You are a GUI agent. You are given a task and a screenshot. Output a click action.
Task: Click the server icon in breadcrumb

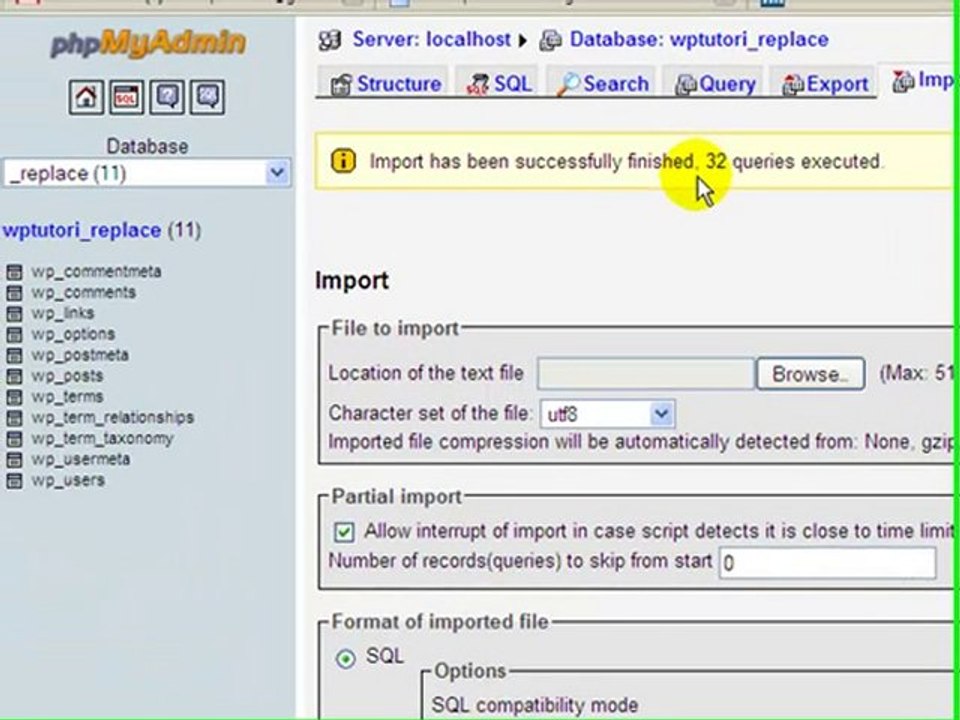point(329,40)
